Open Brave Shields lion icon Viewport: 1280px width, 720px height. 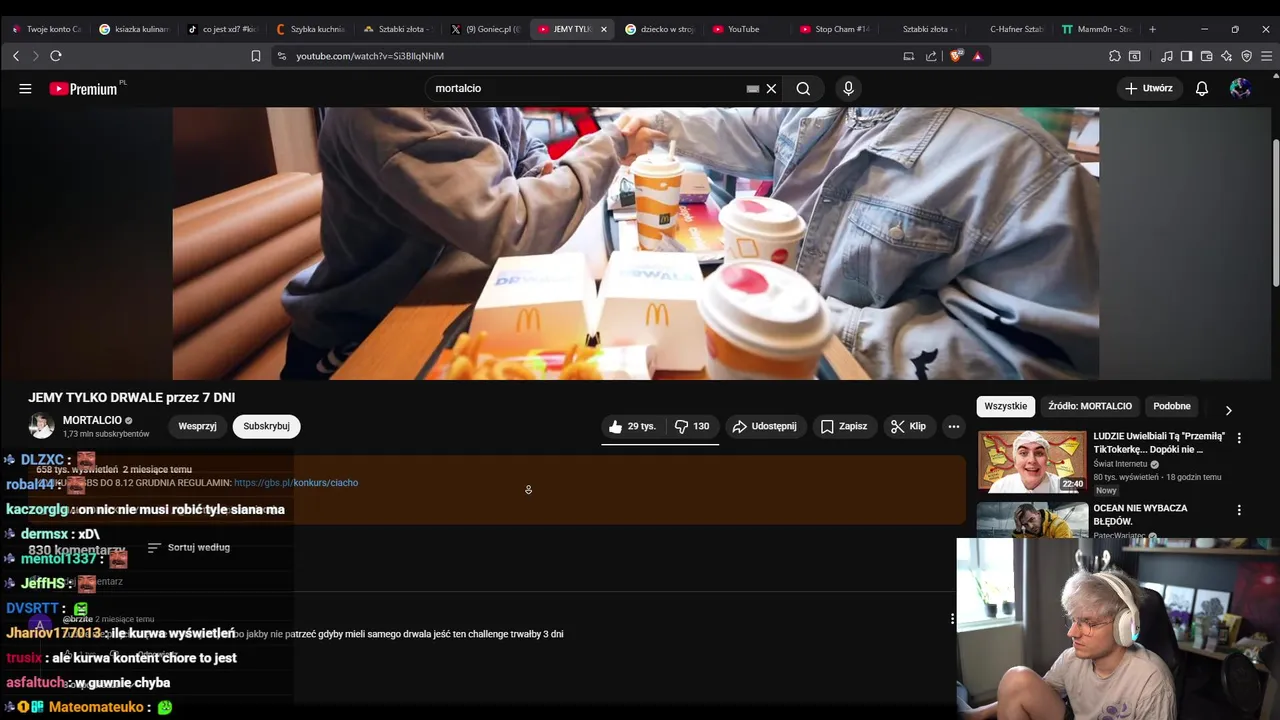click(956, 56)
